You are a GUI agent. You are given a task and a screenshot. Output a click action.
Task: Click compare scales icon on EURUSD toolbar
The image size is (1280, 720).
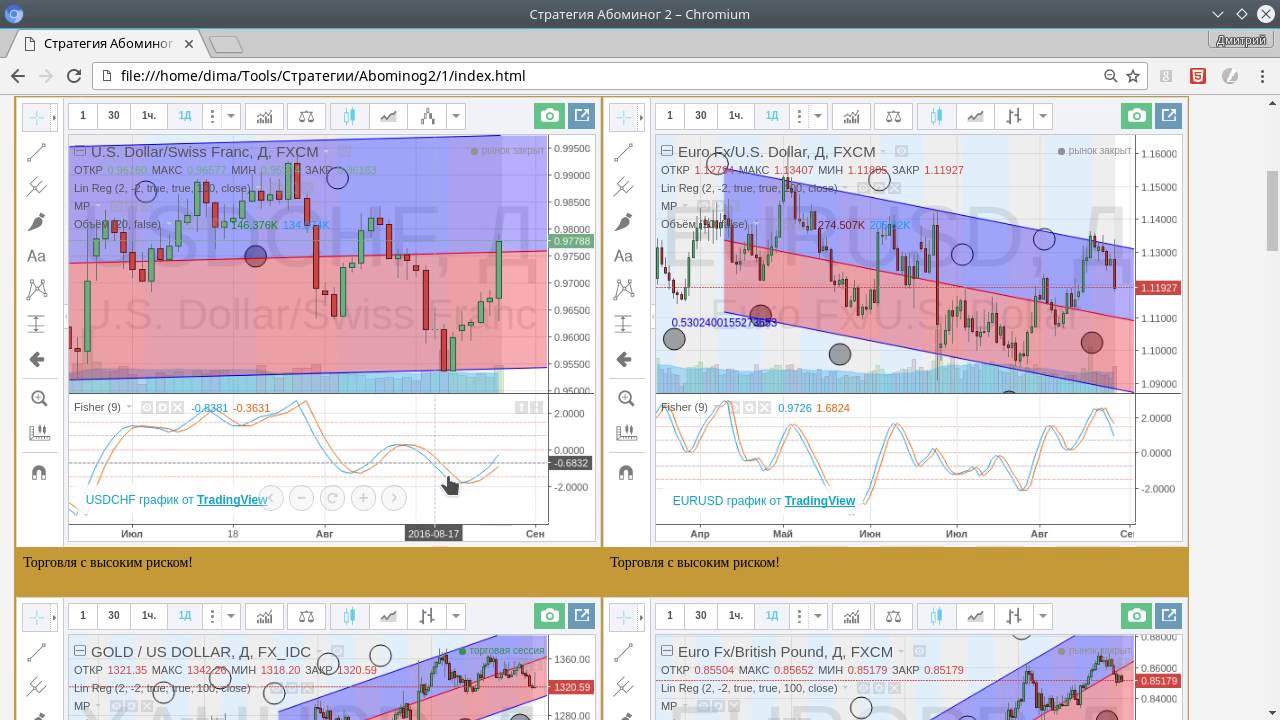pos(894,116)
